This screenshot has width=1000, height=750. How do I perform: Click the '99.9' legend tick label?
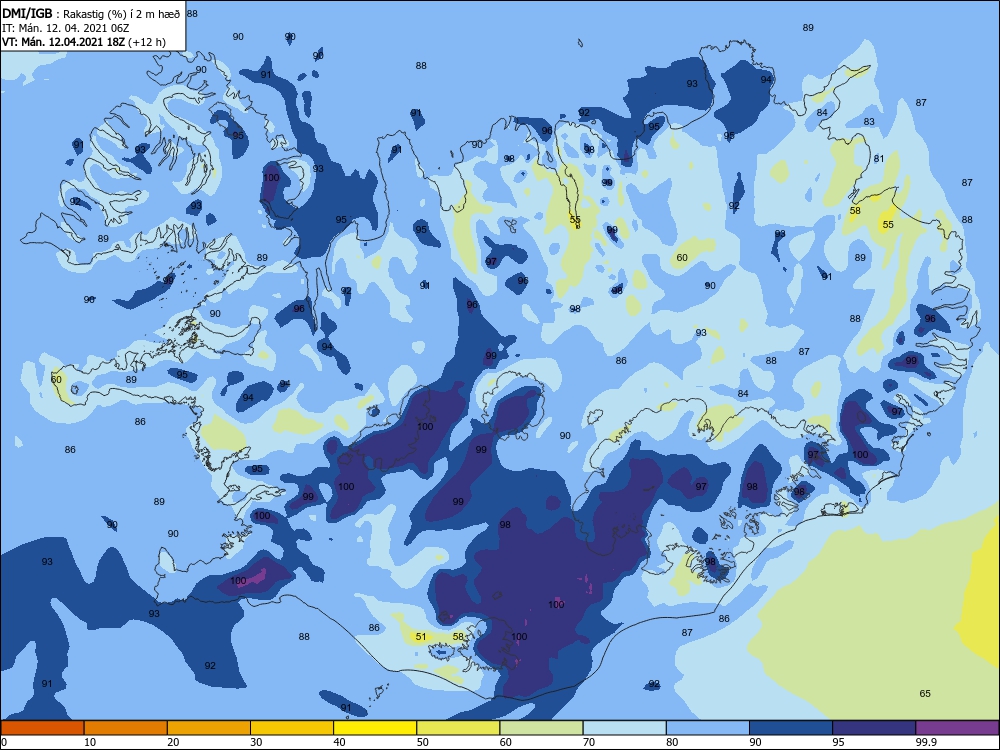tap(925, 742)
